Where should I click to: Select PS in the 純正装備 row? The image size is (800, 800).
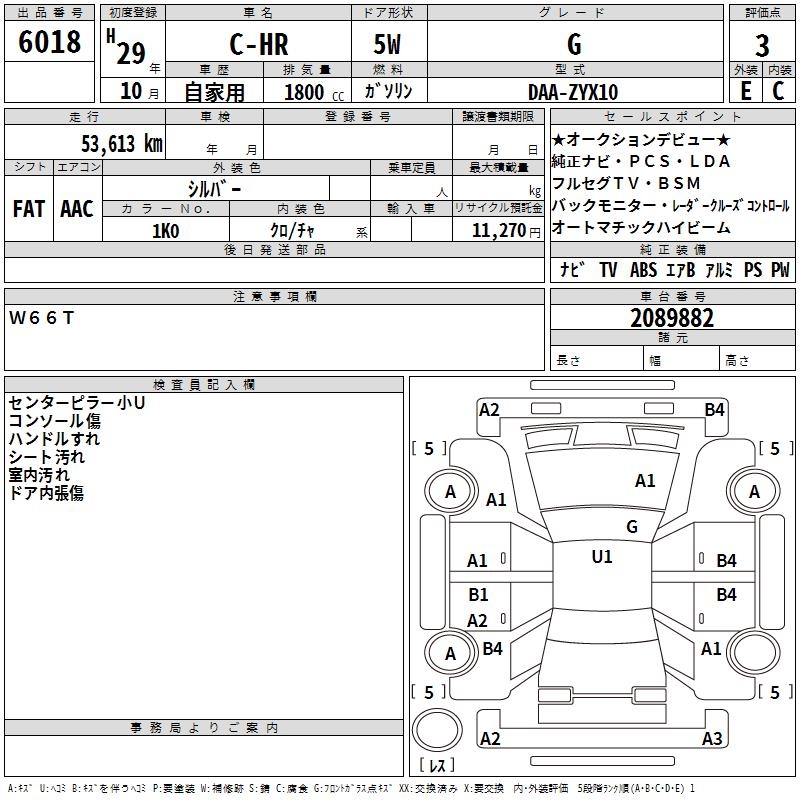pyautogui.click(x=753, y=269)
